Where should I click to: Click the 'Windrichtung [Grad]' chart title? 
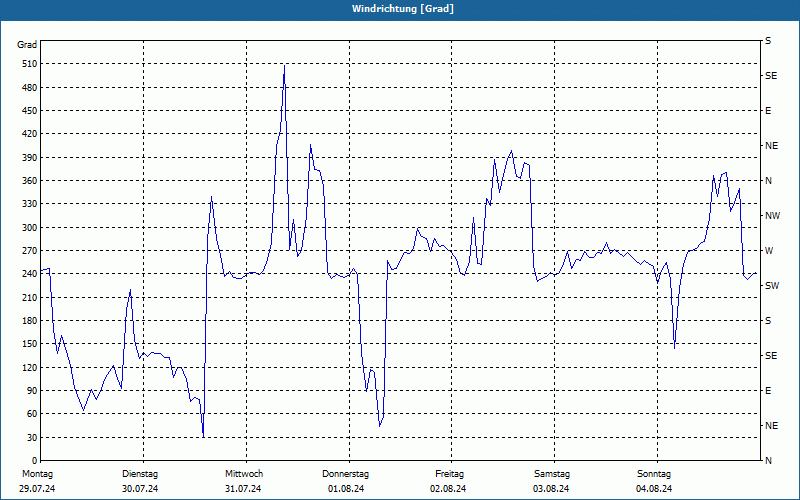coord(403,9)
